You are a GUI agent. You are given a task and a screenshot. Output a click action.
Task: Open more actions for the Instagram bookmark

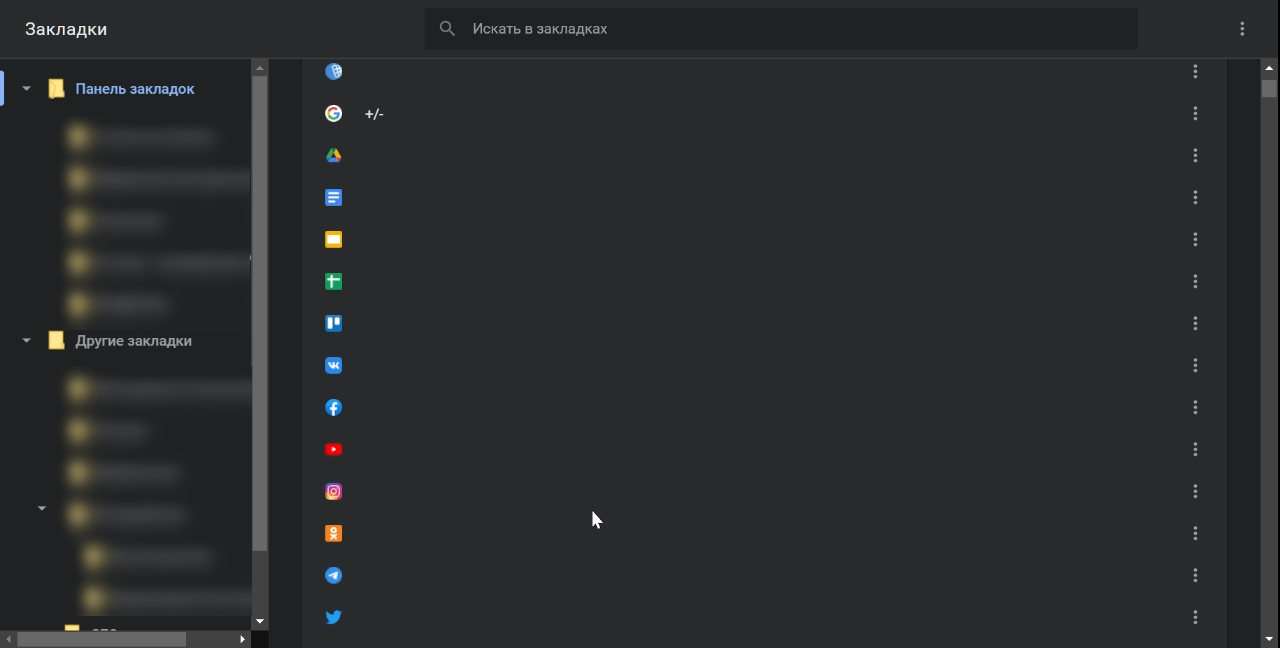1195,492
